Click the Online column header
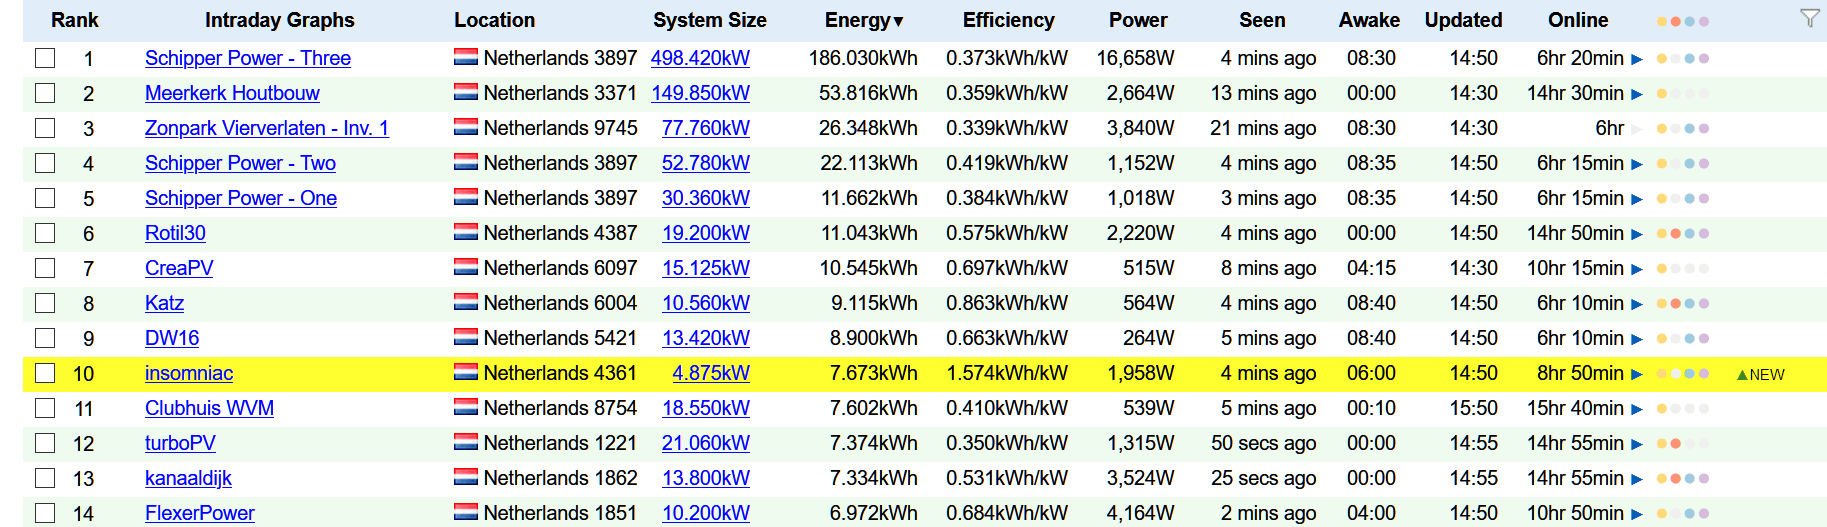The image size is (1827, 527). point(1578,20)
